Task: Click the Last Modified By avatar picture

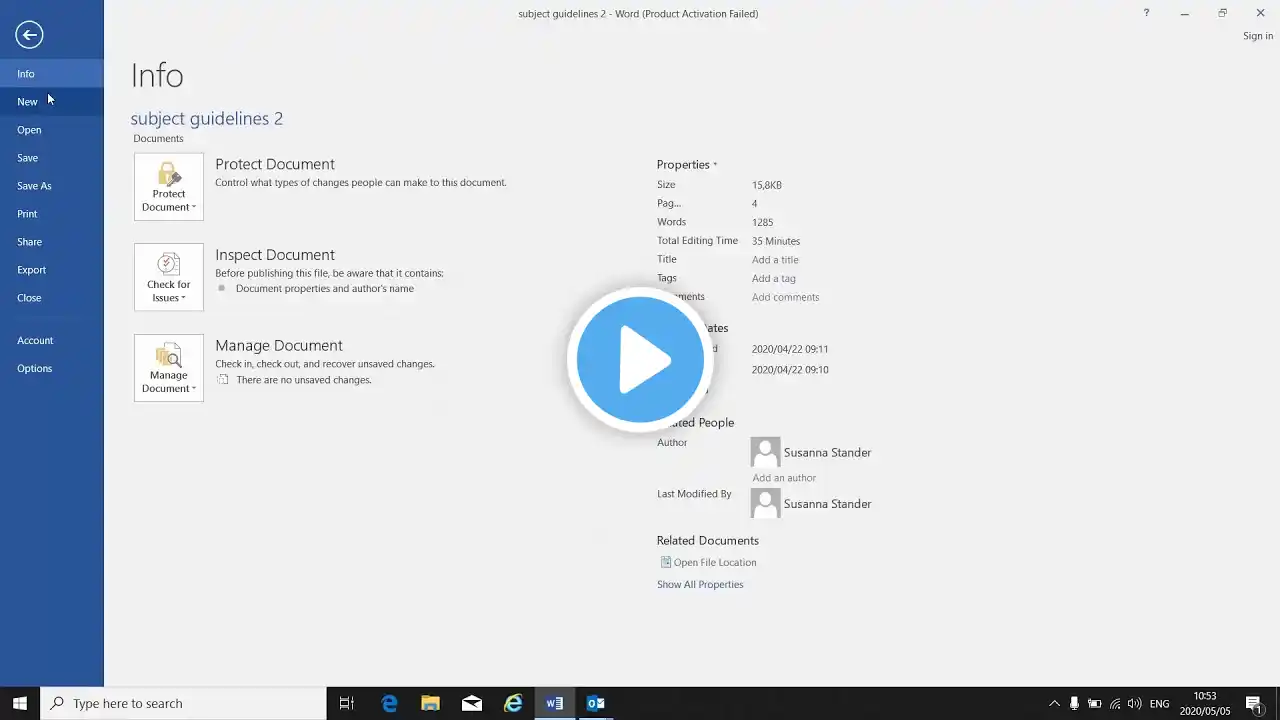Action: [x=765, y=503]
